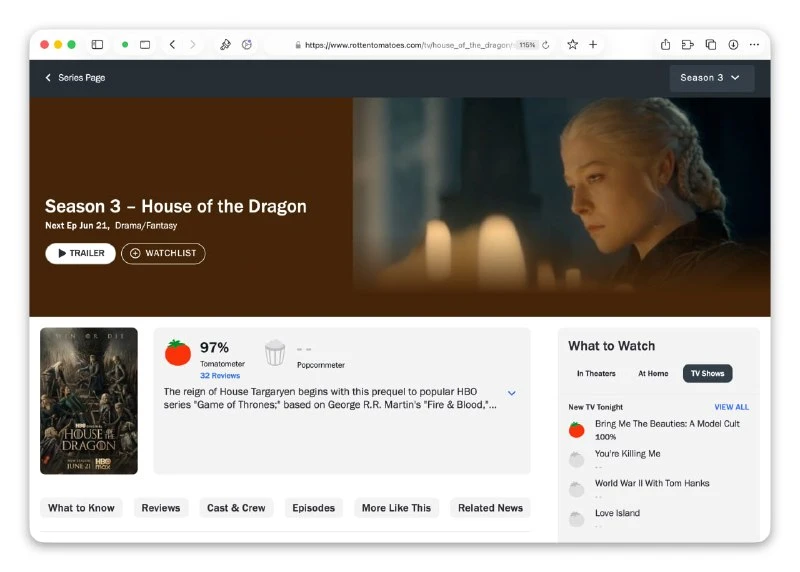
Task: Open the tab overview rectangle icon
Action: click(145, 44)
